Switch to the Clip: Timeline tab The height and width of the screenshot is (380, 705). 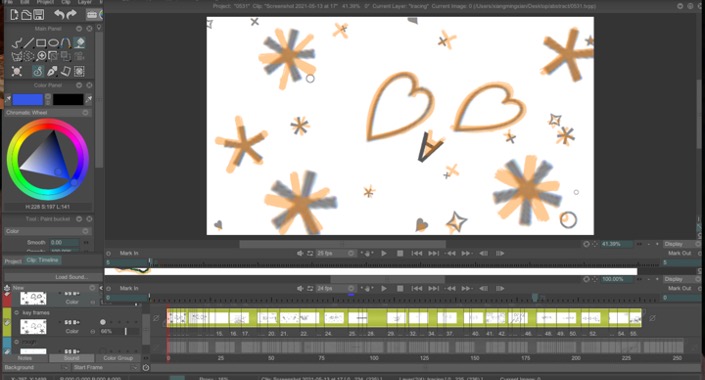pyautogui.click(x=42, y=260)
